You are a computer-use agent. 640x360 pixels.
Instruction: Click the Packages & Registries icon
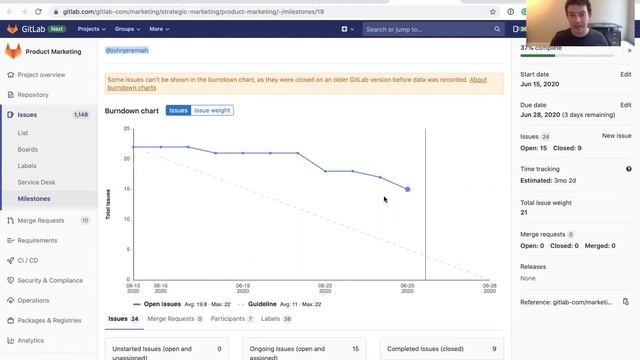[11, 320]
